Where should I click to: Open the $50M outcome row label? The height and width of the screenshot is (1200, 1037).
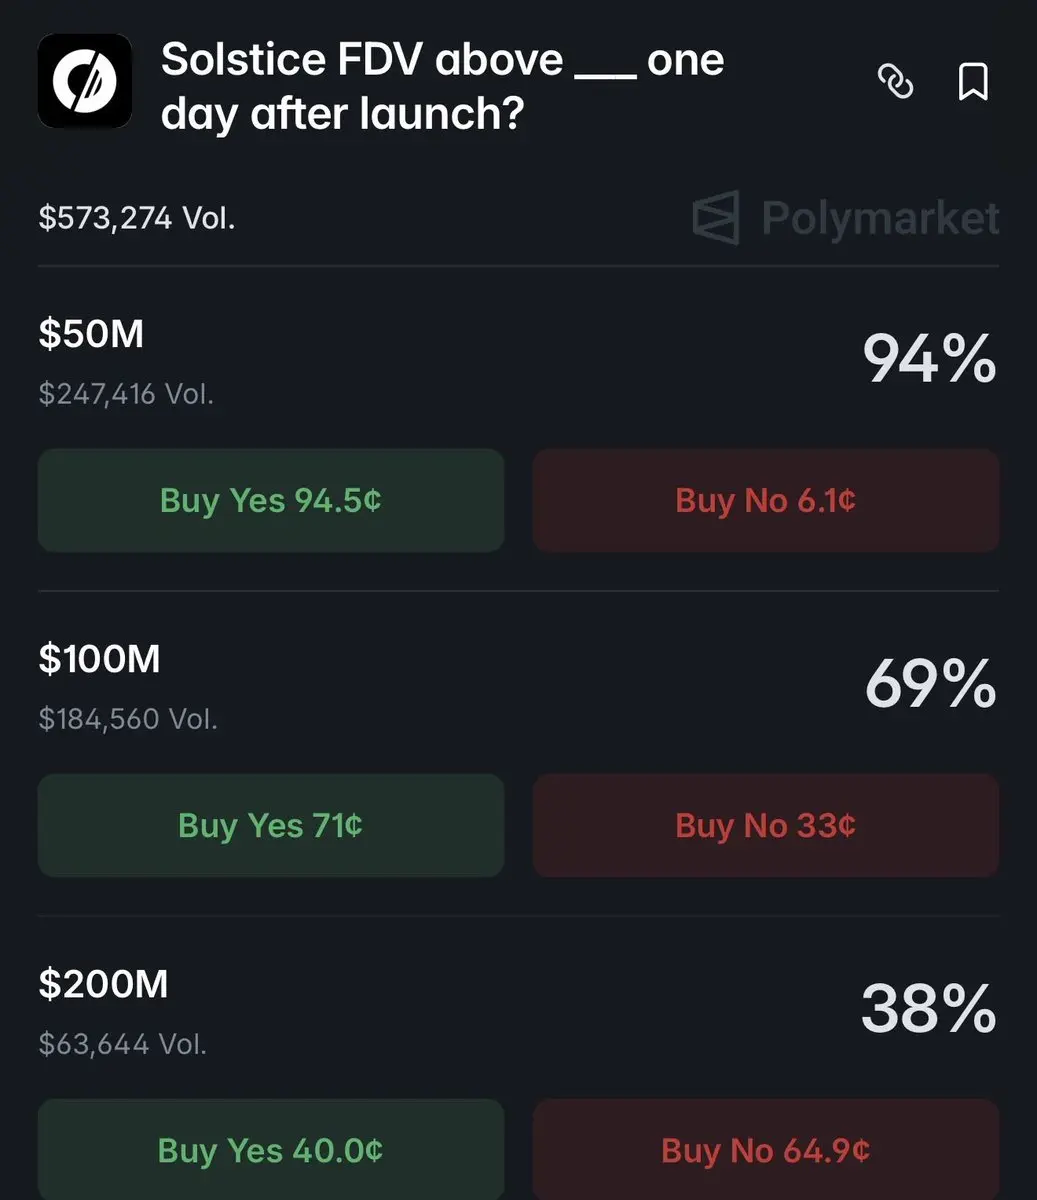click(x=91, y=334)
